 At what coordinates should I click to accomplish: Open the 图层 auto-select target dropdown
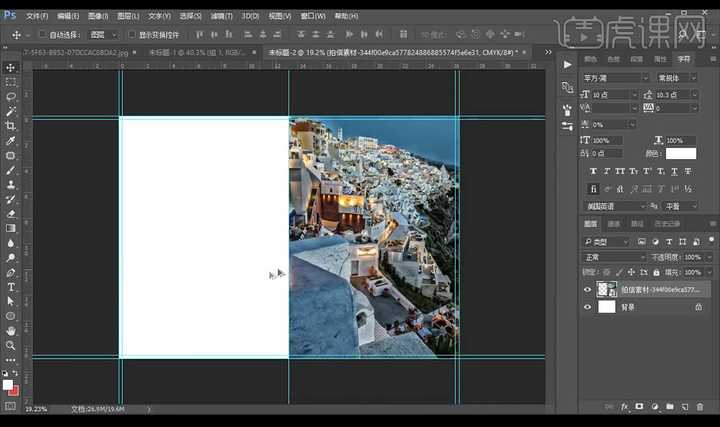(x=104, y=35)
